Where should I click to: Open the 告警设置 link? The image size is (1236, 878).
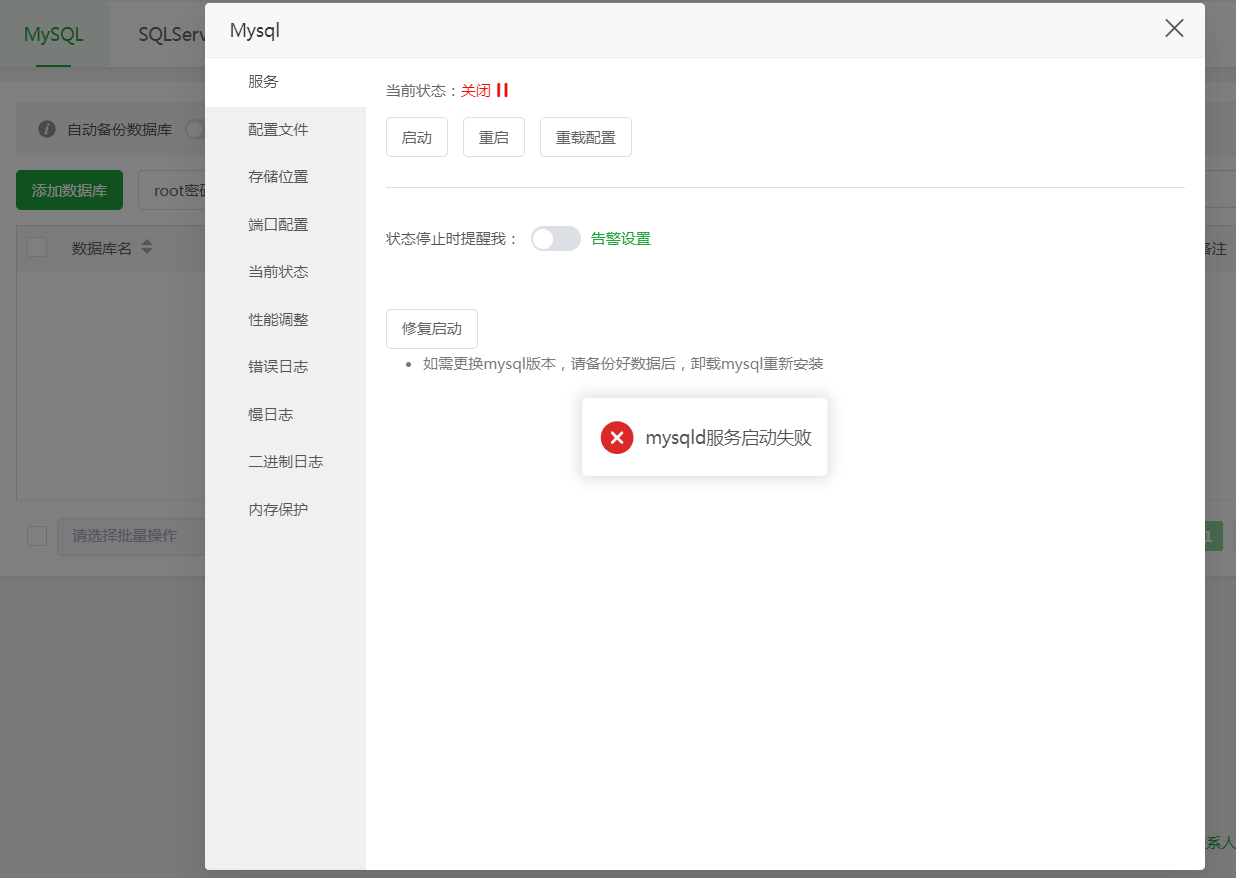621,239
